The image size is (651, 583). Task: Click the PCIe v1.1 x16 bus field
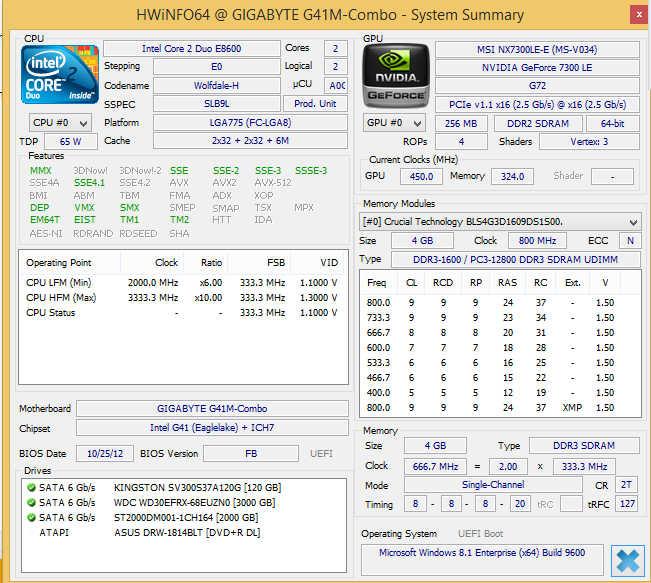537,105
